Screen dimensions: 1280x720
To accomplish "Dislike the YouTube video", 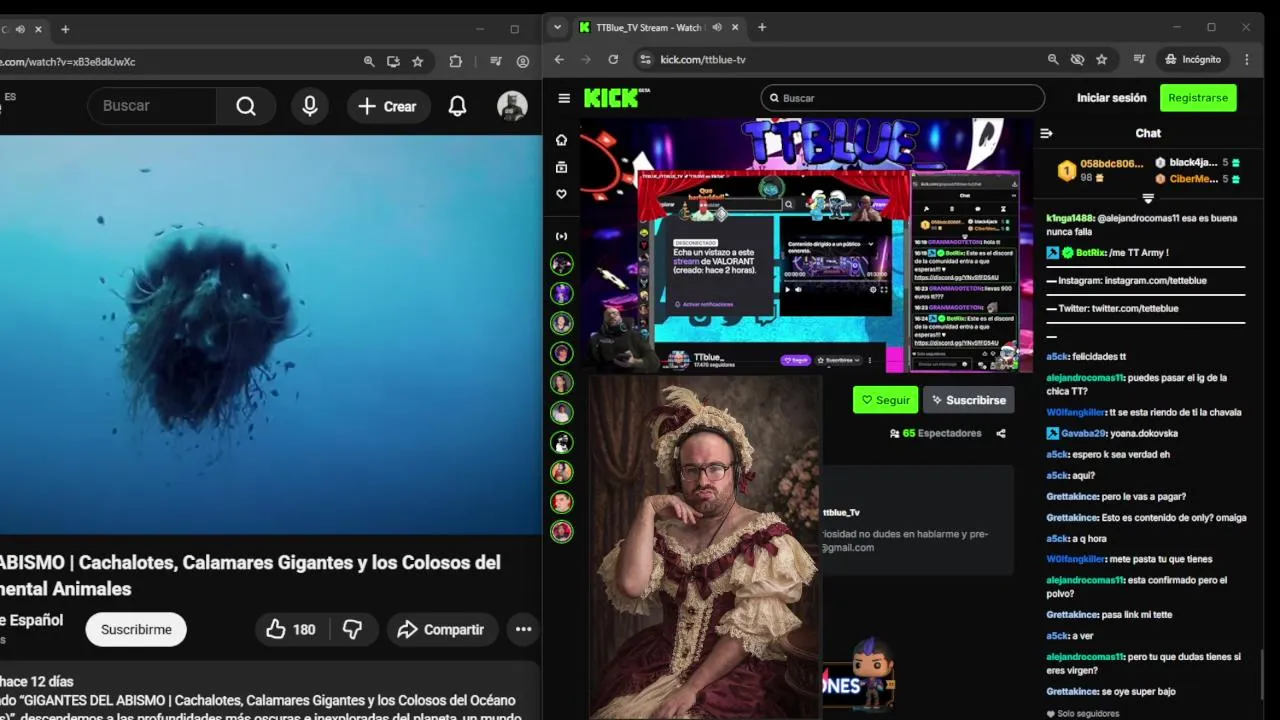I will 353,629.
